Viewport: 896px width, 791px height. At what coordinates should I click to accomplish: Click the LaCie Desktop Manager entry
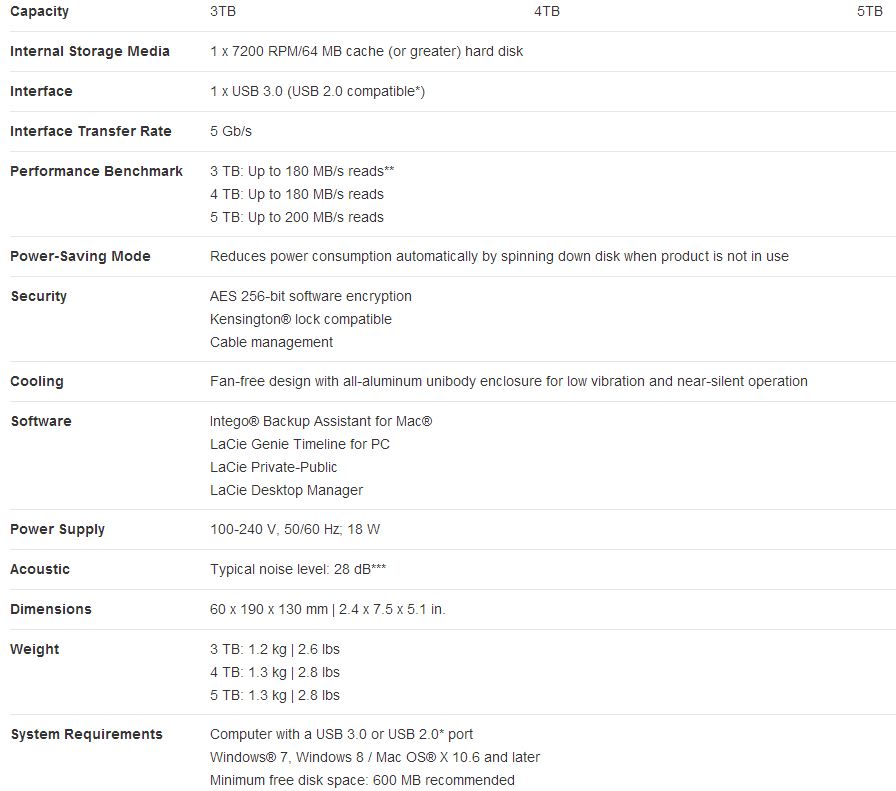coord(286,490)
